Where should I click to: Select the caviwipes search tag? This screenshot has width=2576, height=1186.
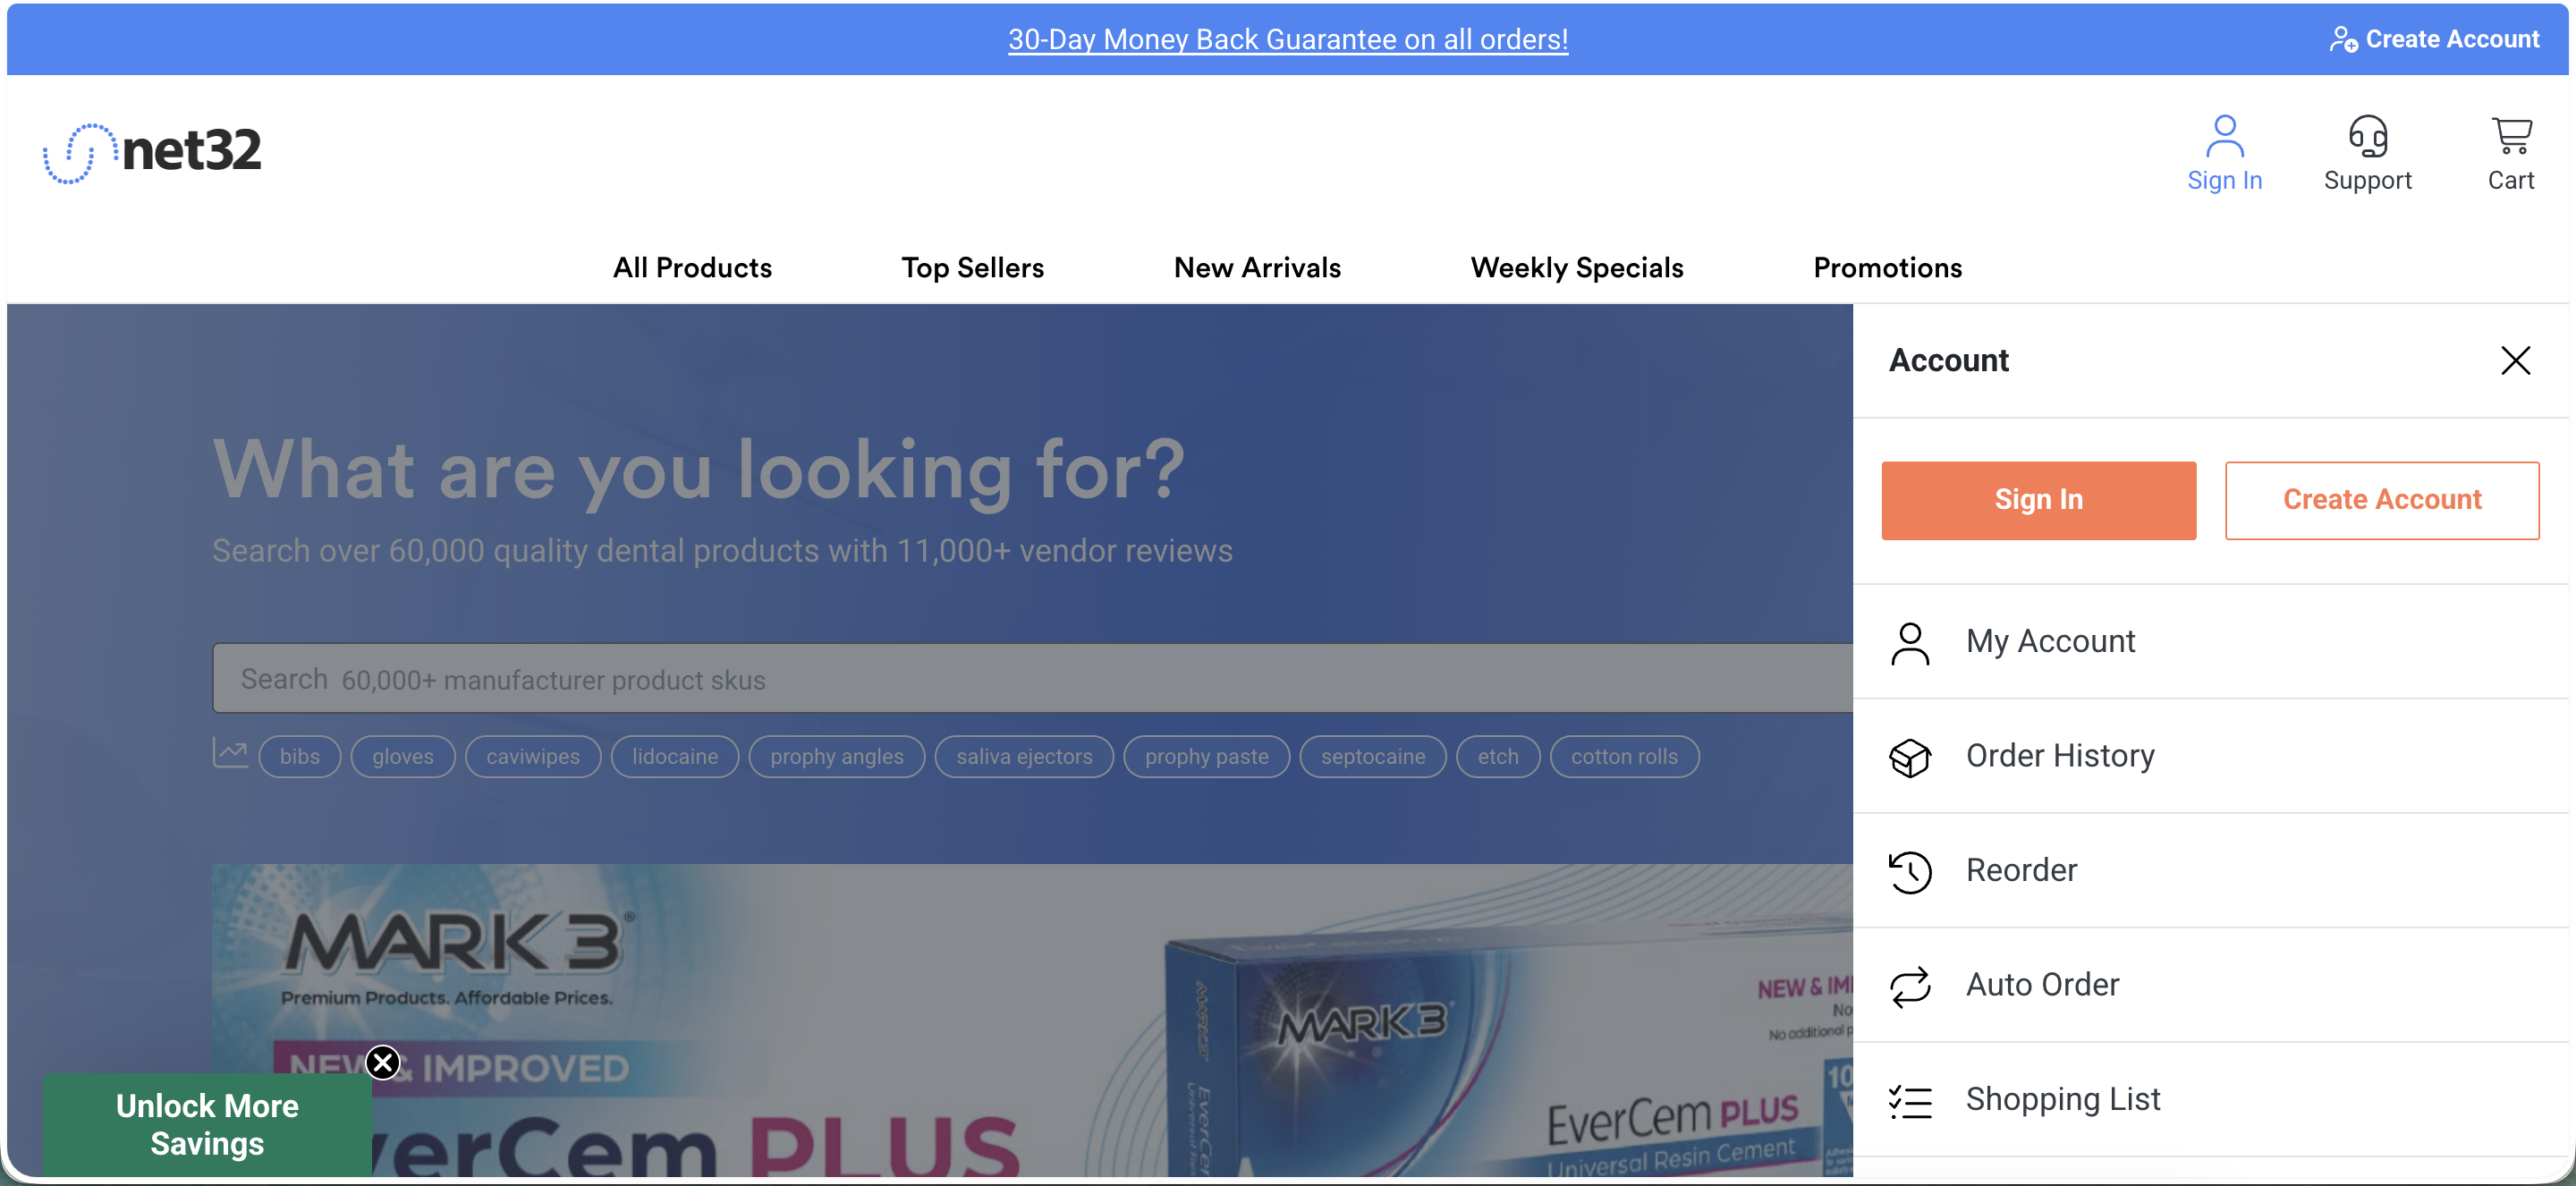[x=533, y=757]
